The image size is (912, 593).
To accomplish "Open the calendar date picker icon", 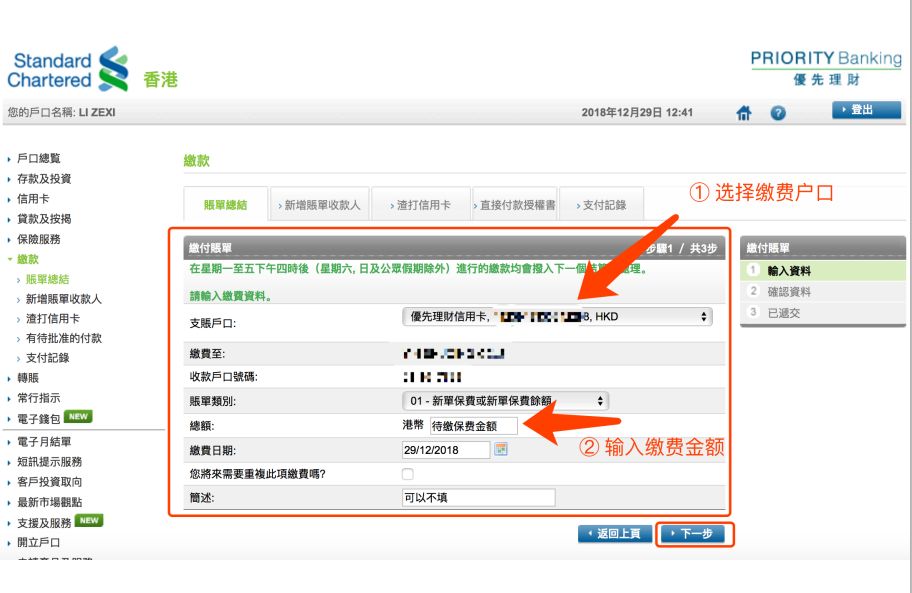I will tap(500, 449).
